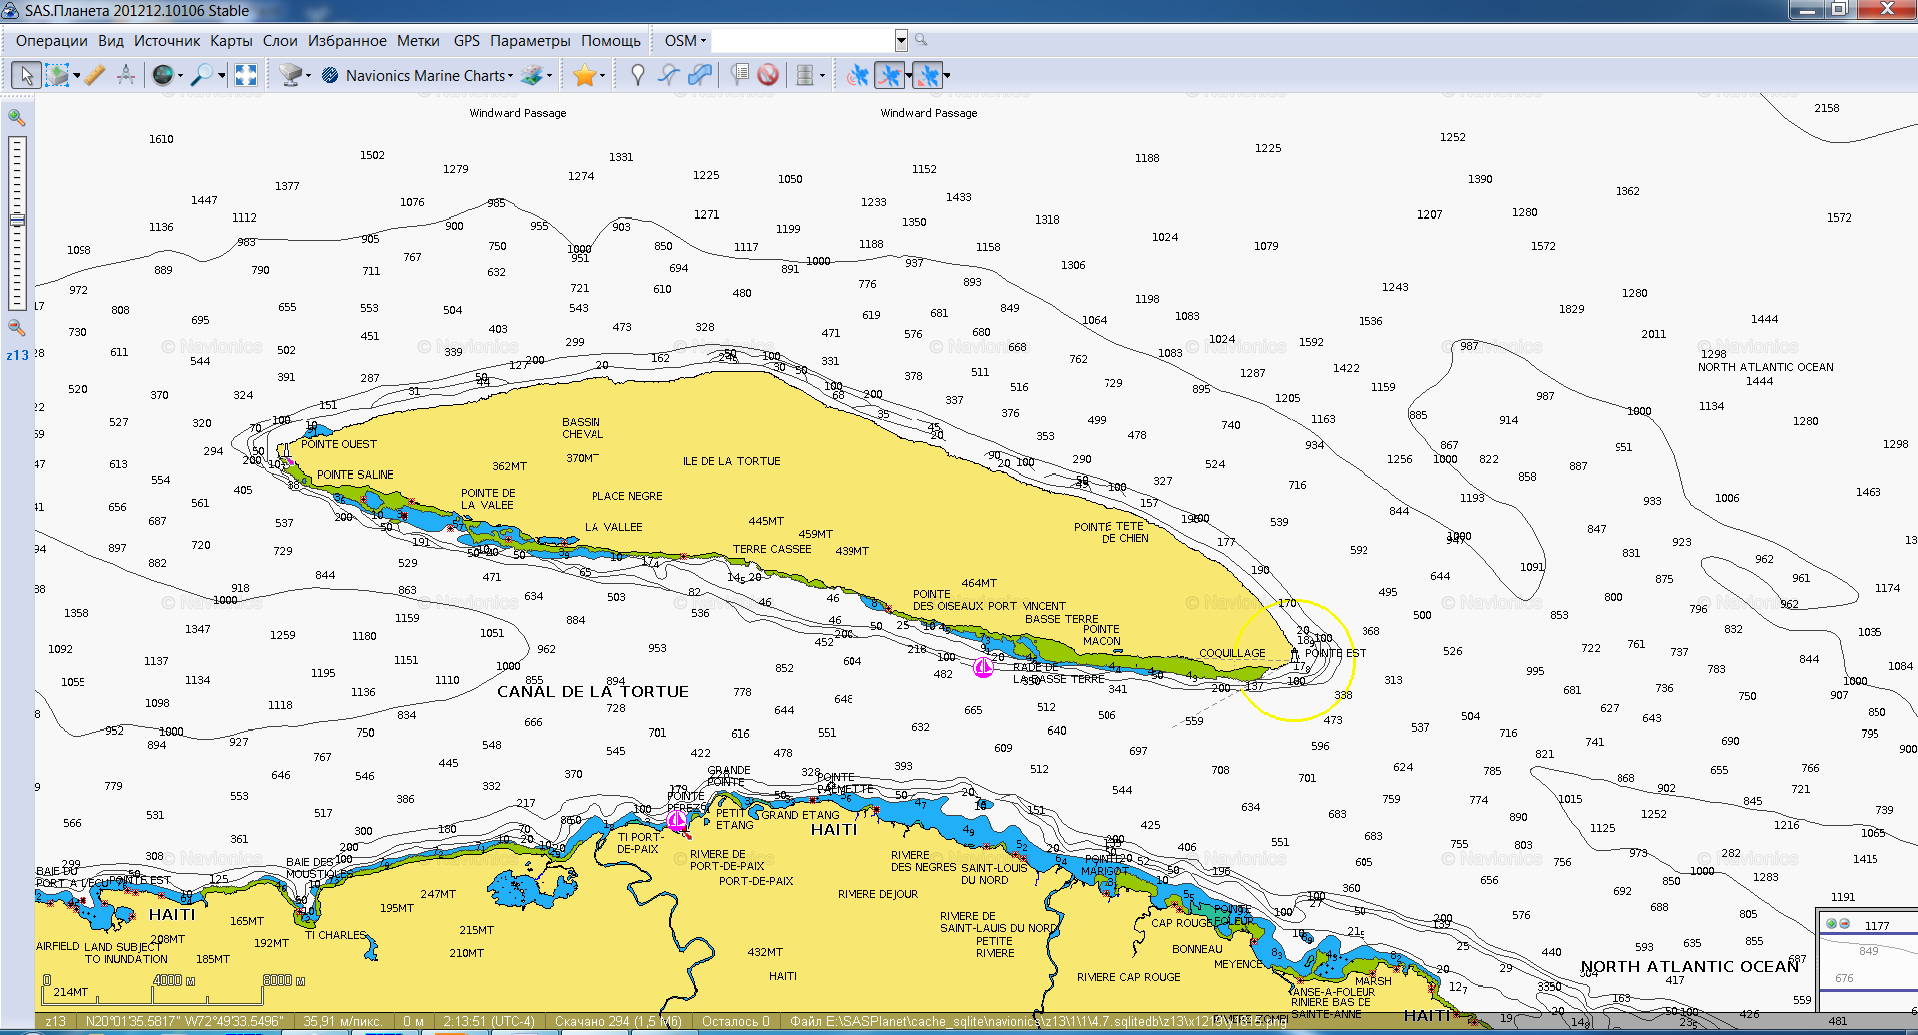Image resolution: width=1918 pixels, height=1035 pixels.
Task: Open selection tool options arrow
Action: click(x=76, y=75)
